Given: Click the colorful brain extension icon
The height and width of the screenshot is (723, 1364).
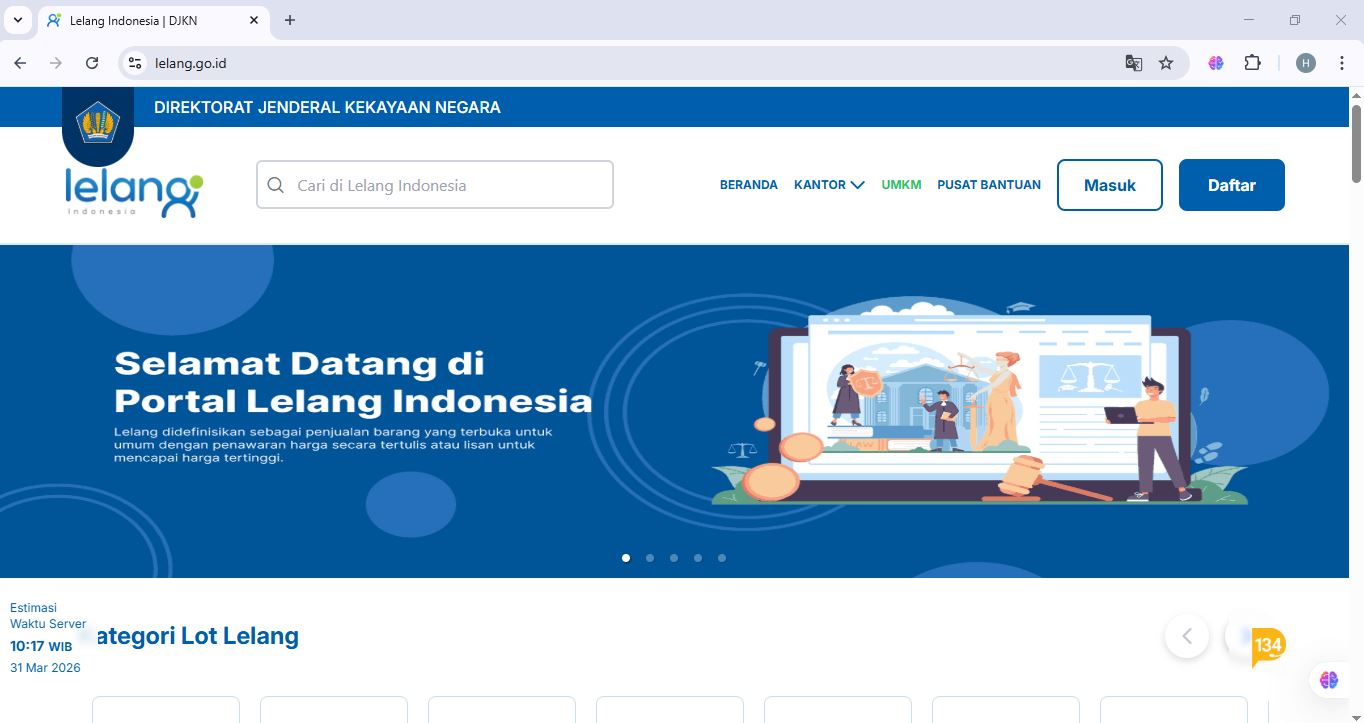Looking at the screenshot, I should coord(1214,62).
